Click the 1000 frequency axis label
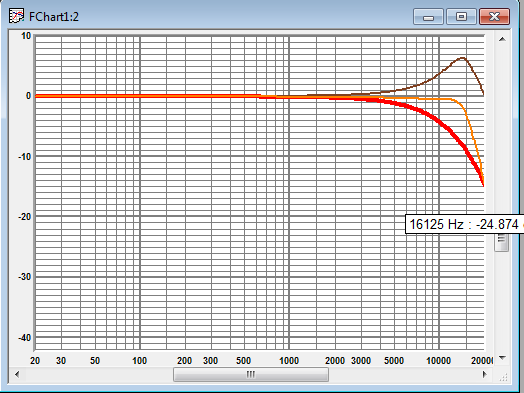Viewport: 524px width, 393px height. [x=289, y=361]
